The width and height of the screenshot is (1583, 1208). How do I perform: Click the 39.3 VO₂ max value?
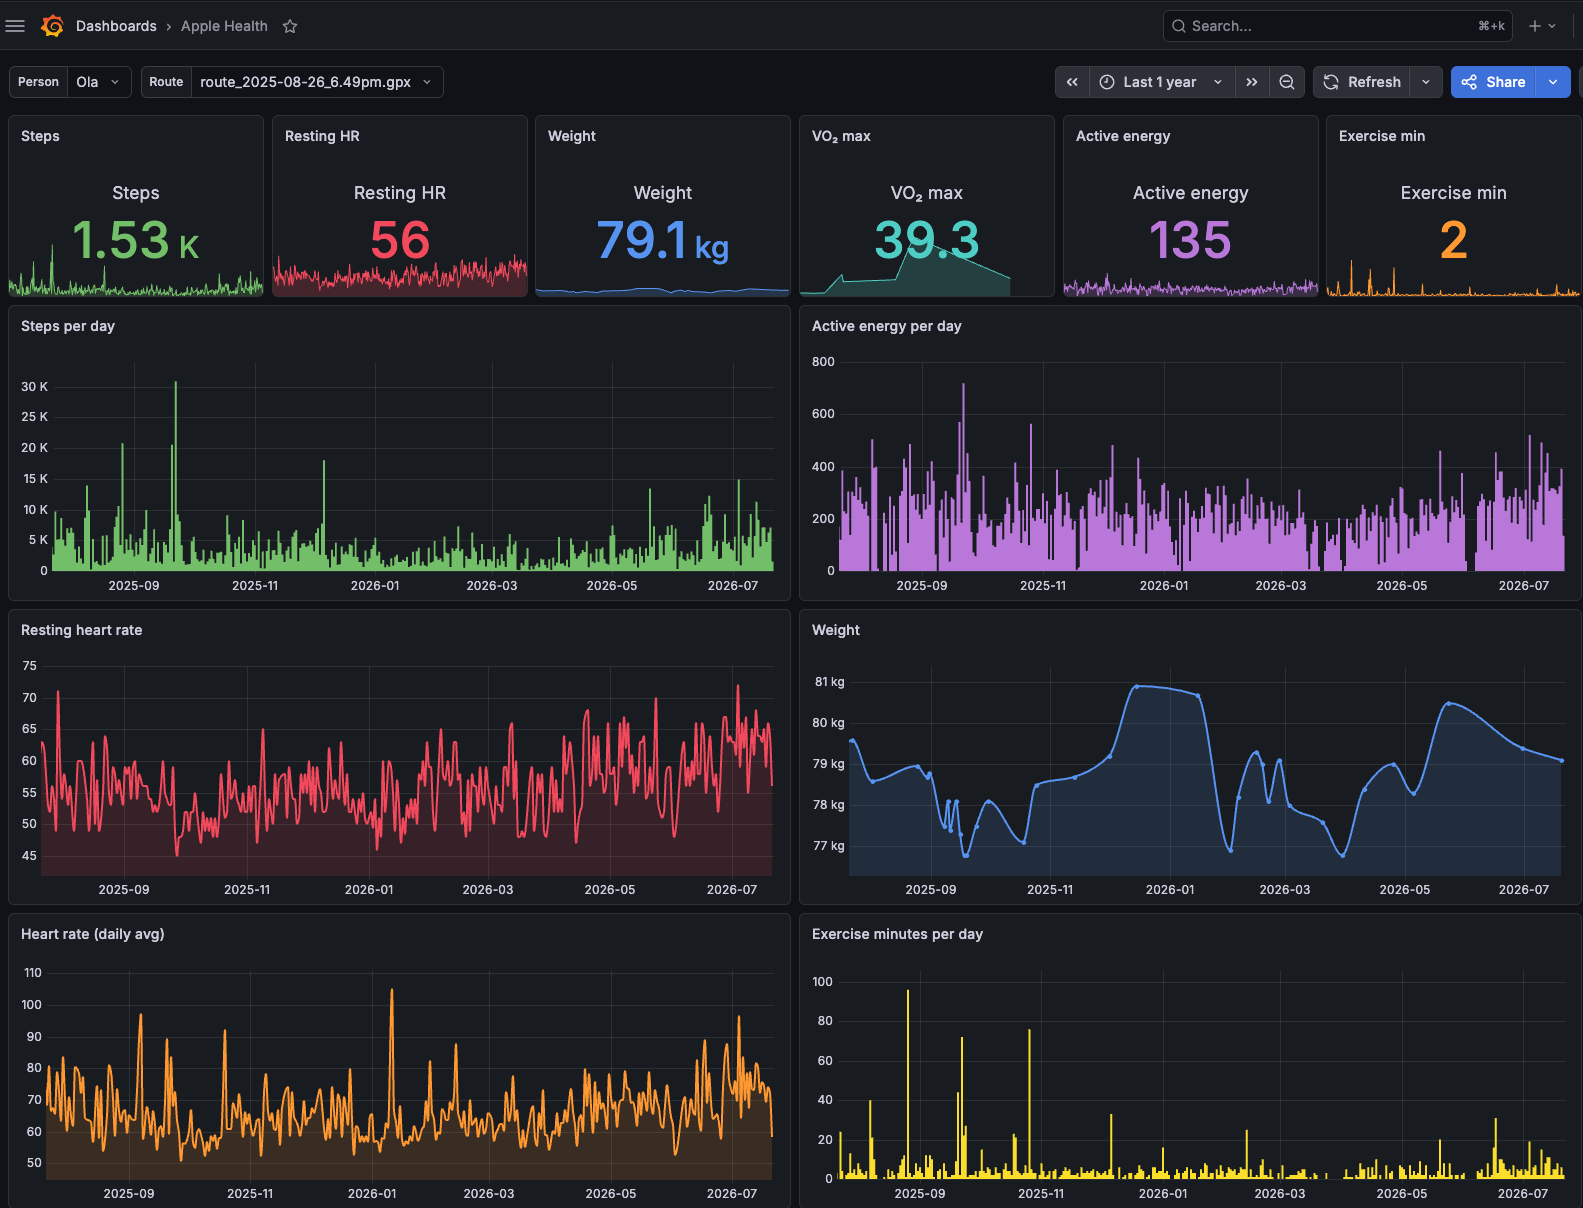[927, 240]
